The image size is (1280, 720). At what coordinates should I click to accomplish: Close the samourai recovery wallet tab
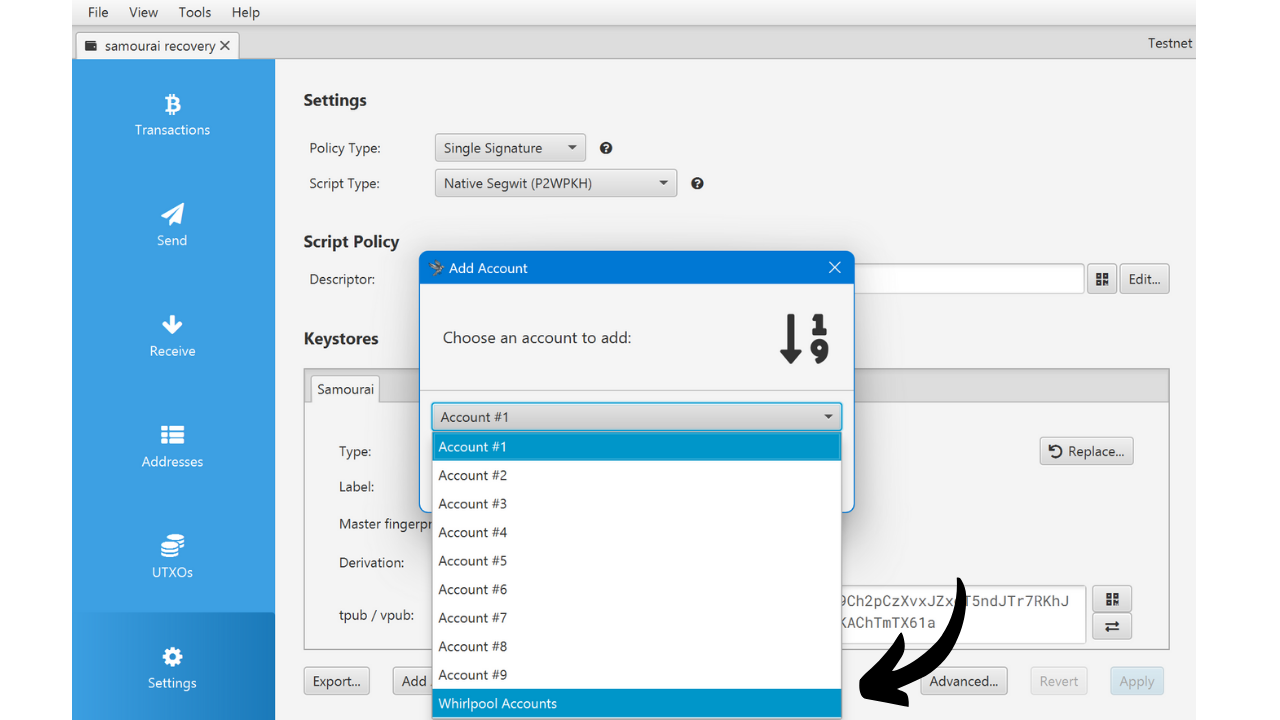pyautogui.click(x=225, y=46)
